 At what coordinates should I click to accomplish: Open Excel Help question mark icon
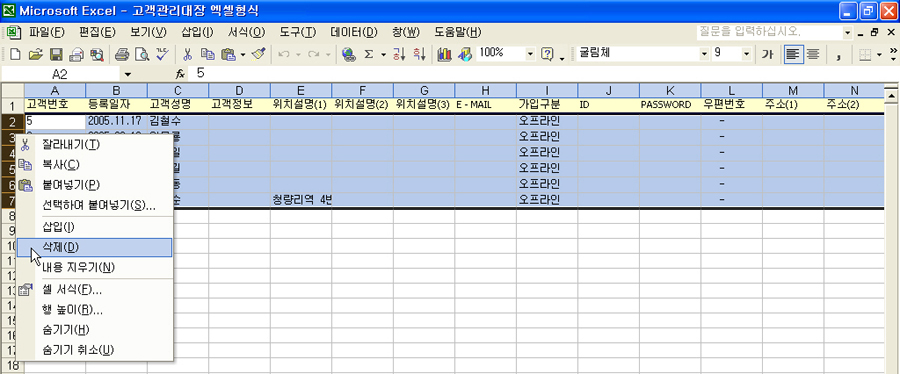pyautogui.click(x=548, y=54)
